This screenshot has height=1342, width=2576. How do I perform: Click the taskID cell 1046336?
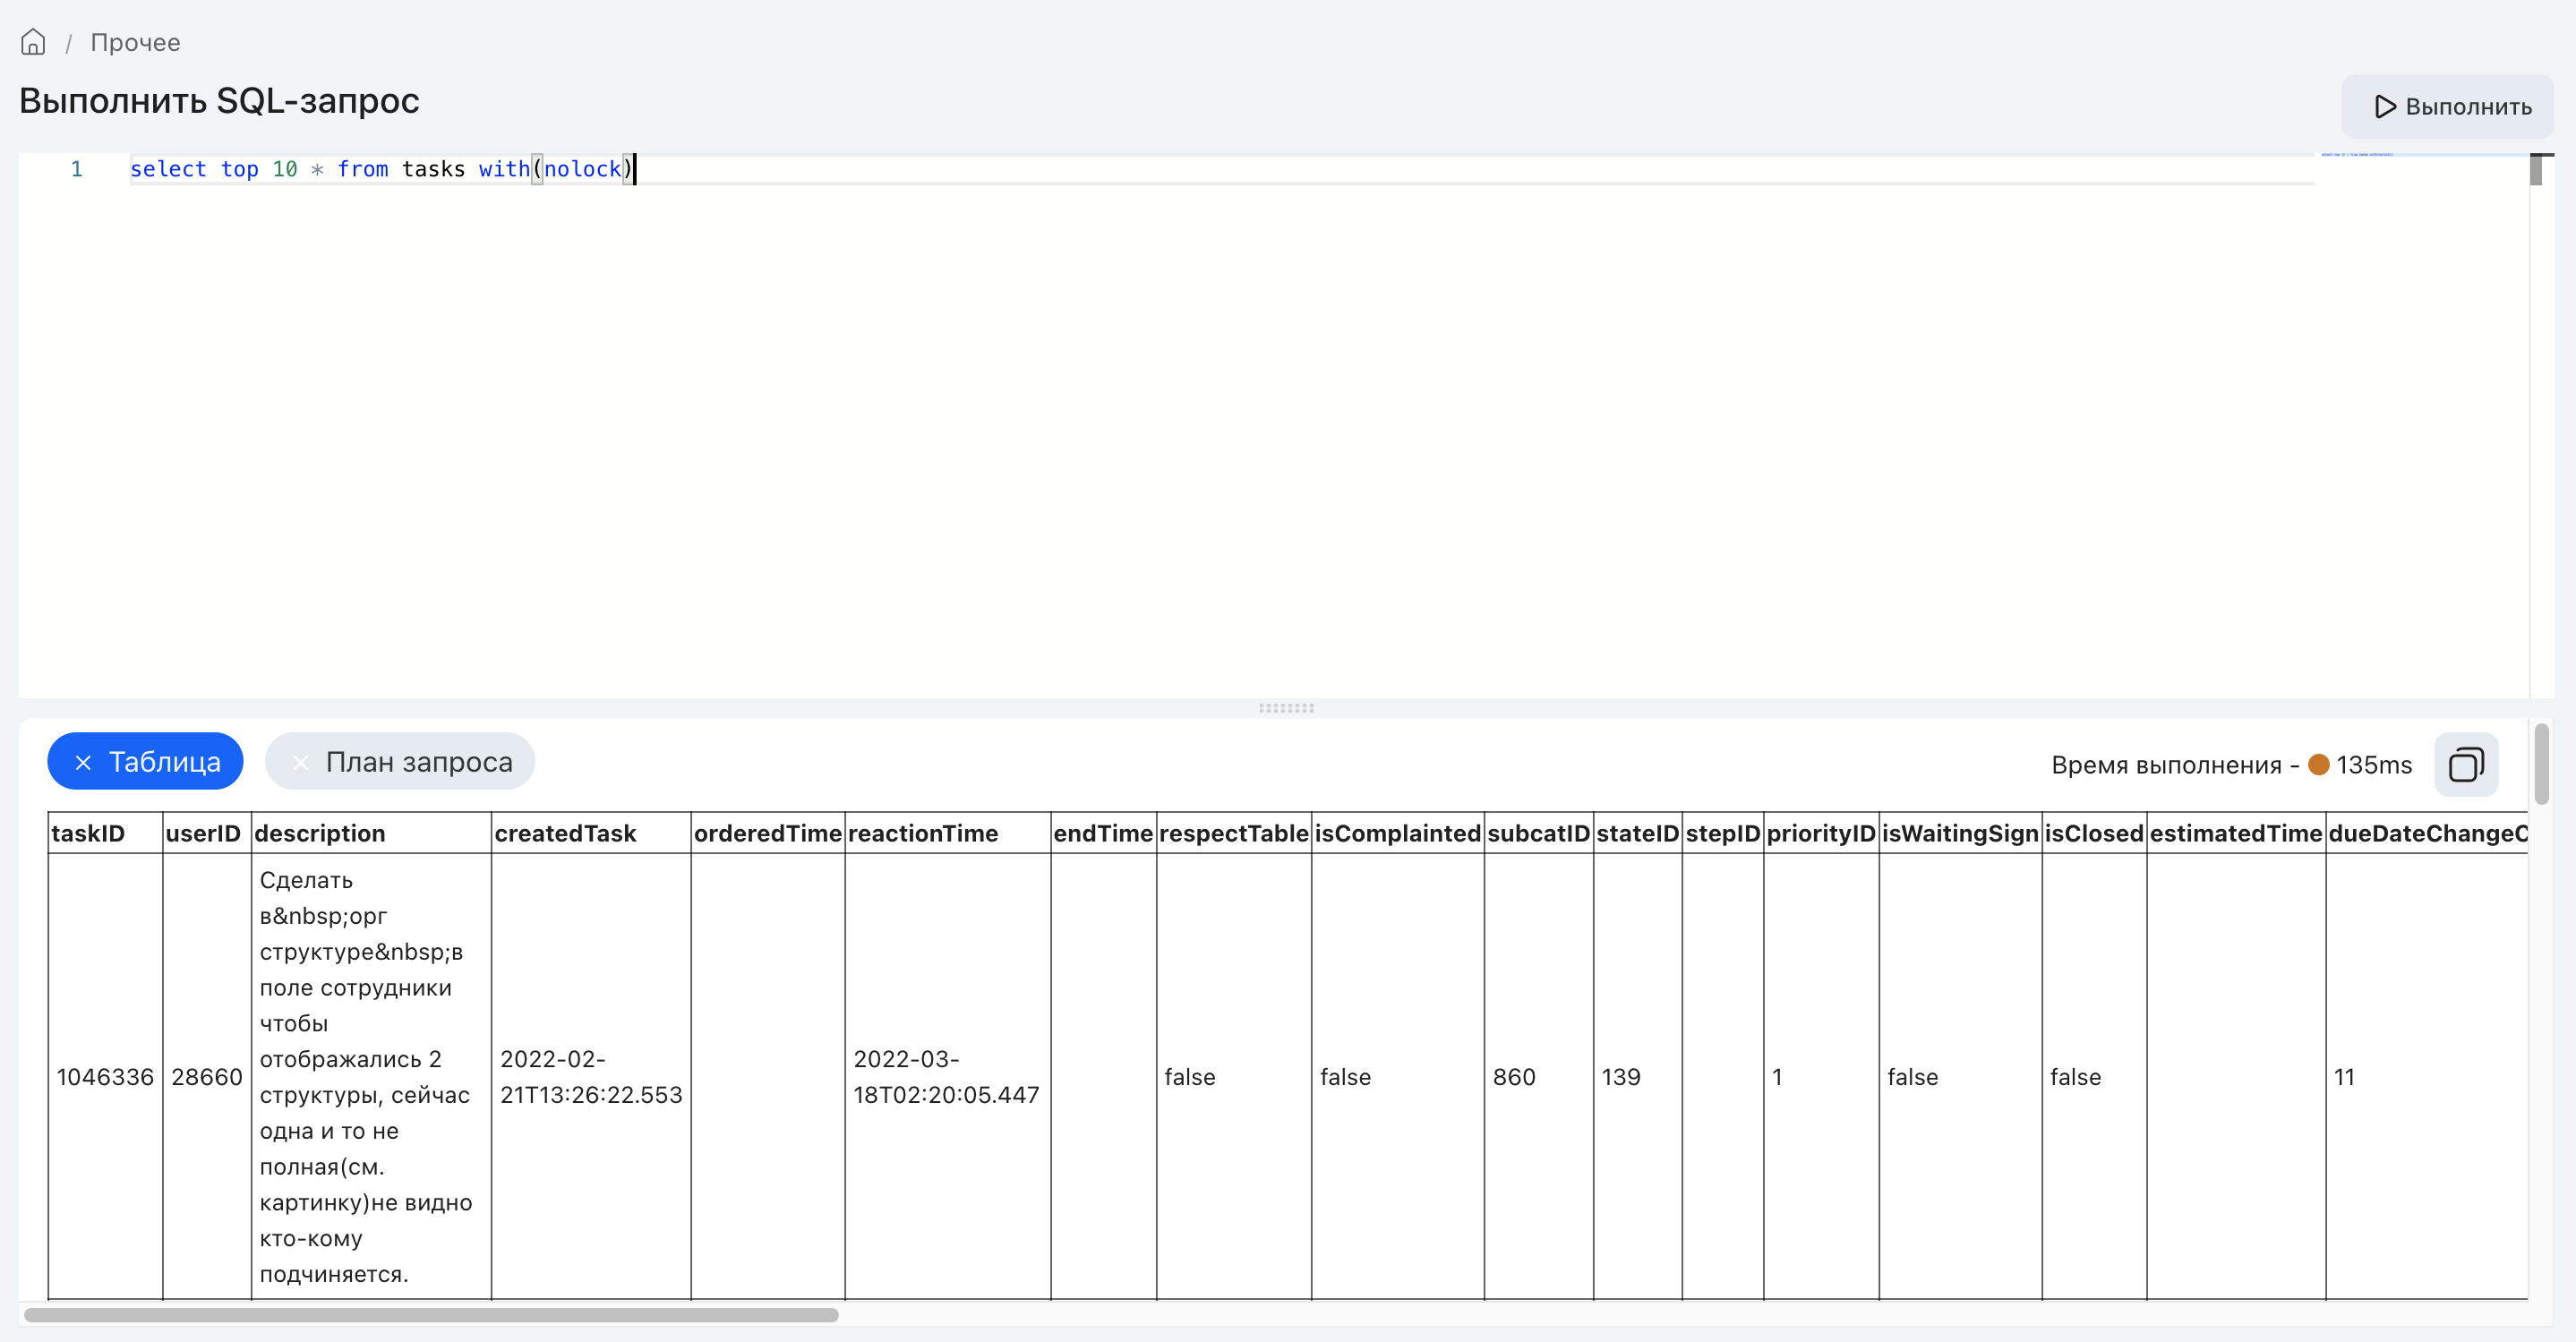click(x=105, y=1077)
